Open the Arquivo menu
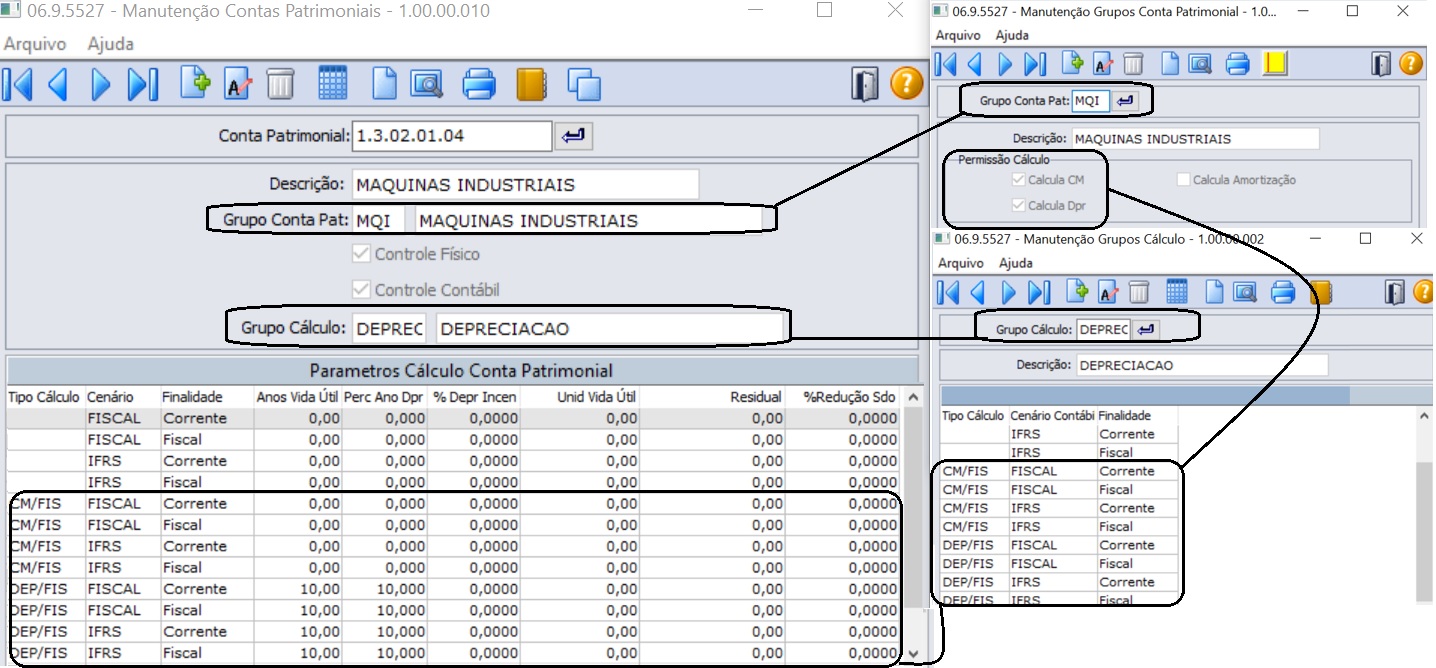This screenshot has height=668, width=1436. (34, 43)
